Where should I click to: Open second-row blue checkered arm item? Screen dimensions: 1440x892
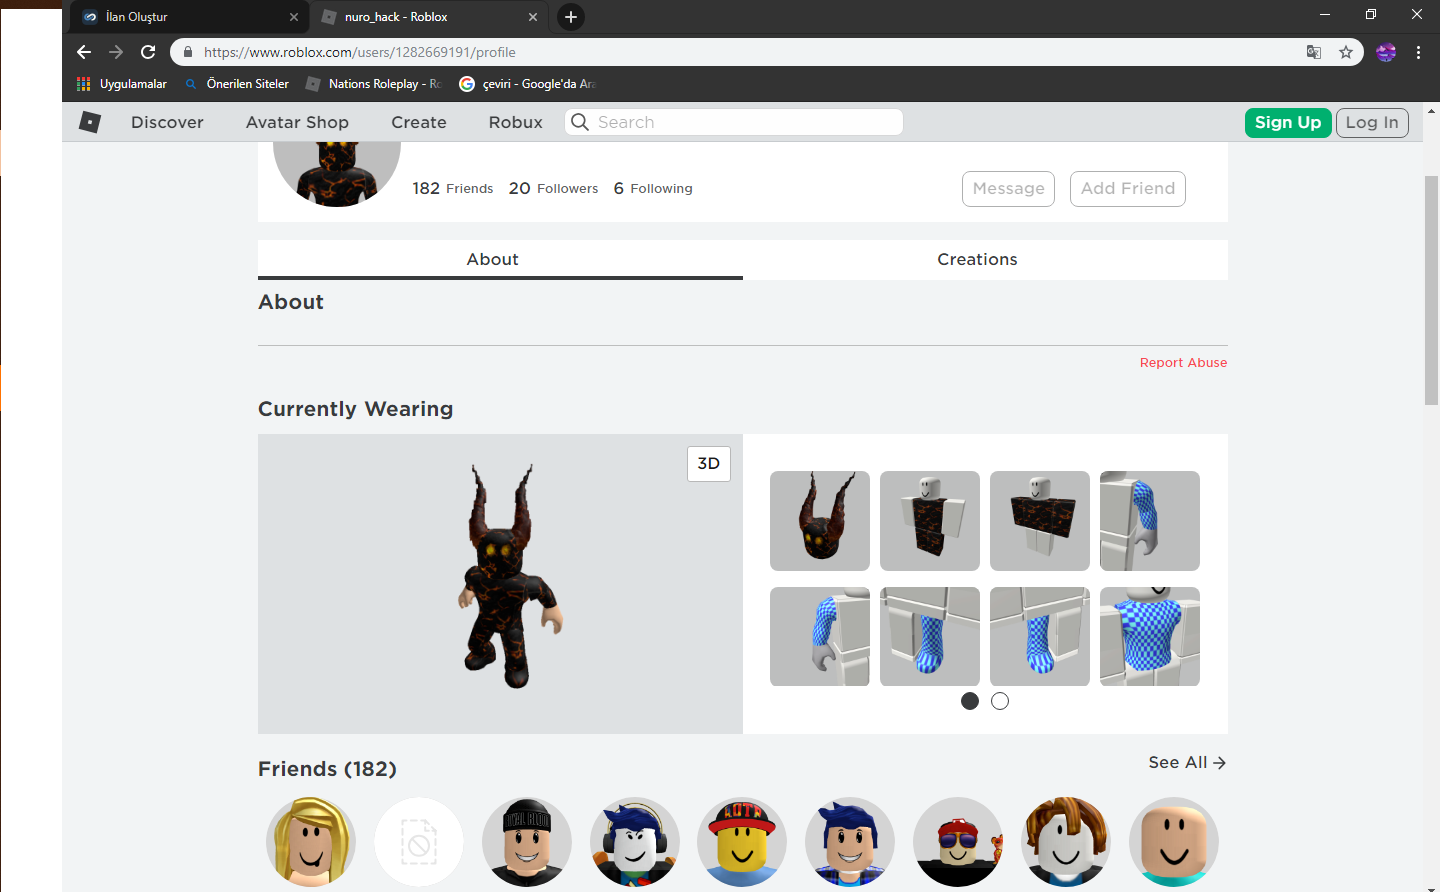(x=820, y=636)
